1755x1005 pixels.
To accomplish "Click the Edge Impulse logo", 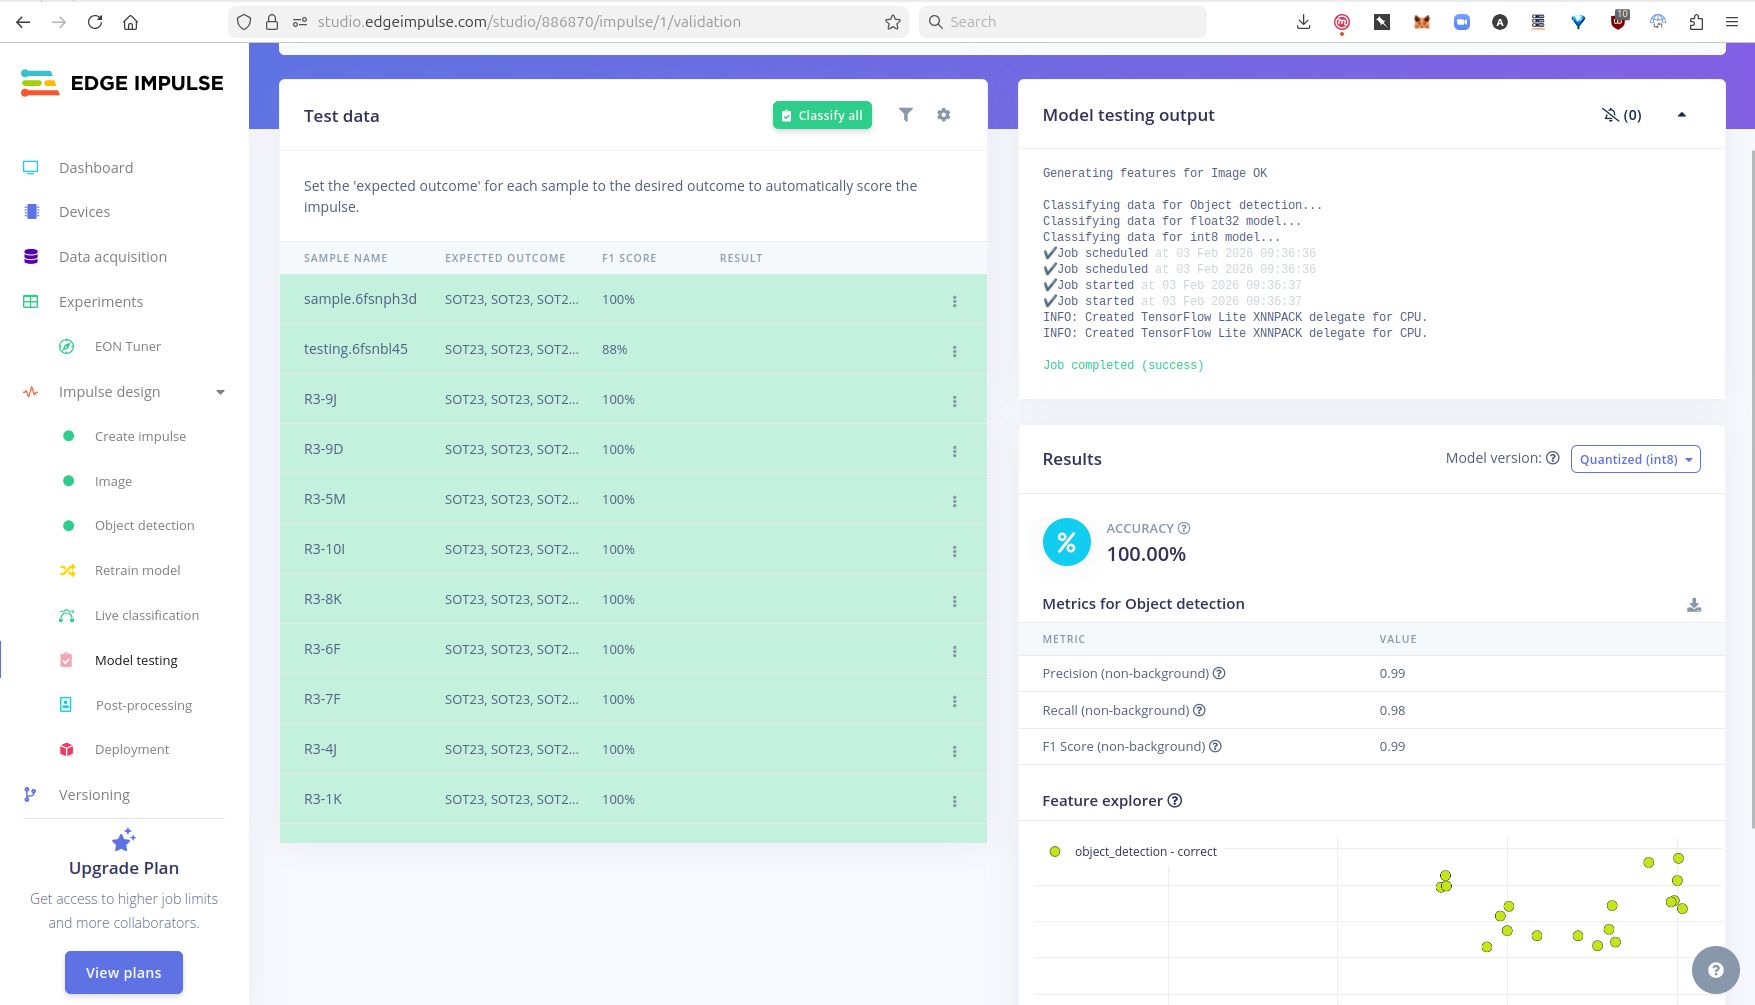I will point(122,83).
